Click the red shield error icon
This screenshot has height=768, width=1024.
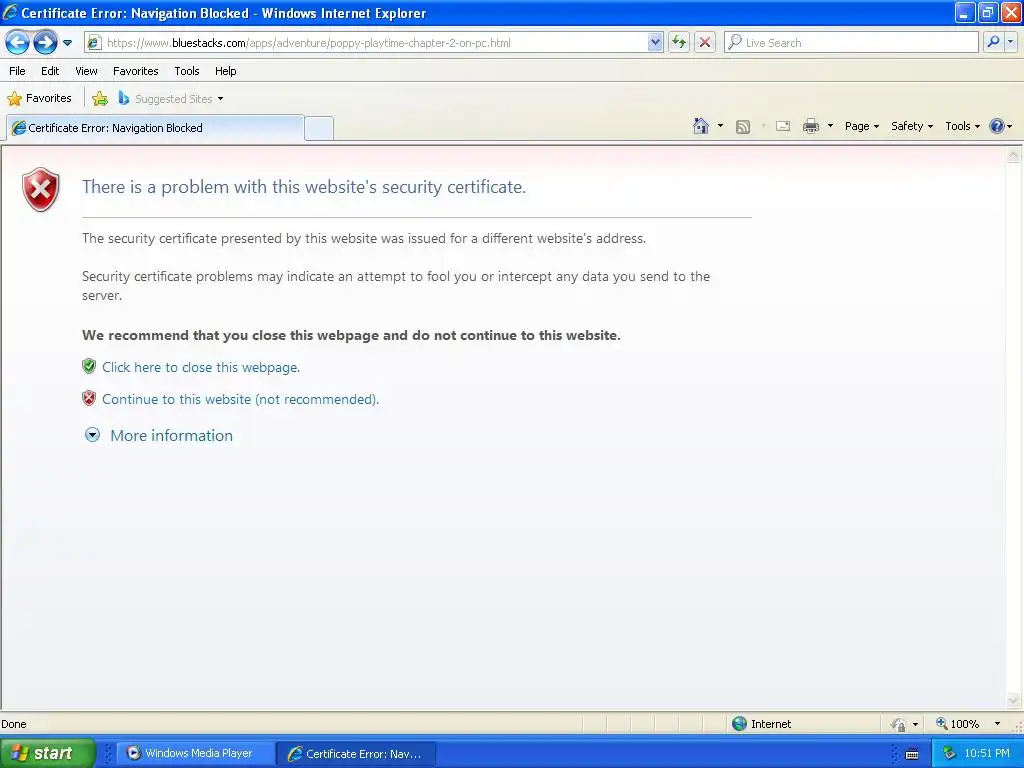[40, 189]
